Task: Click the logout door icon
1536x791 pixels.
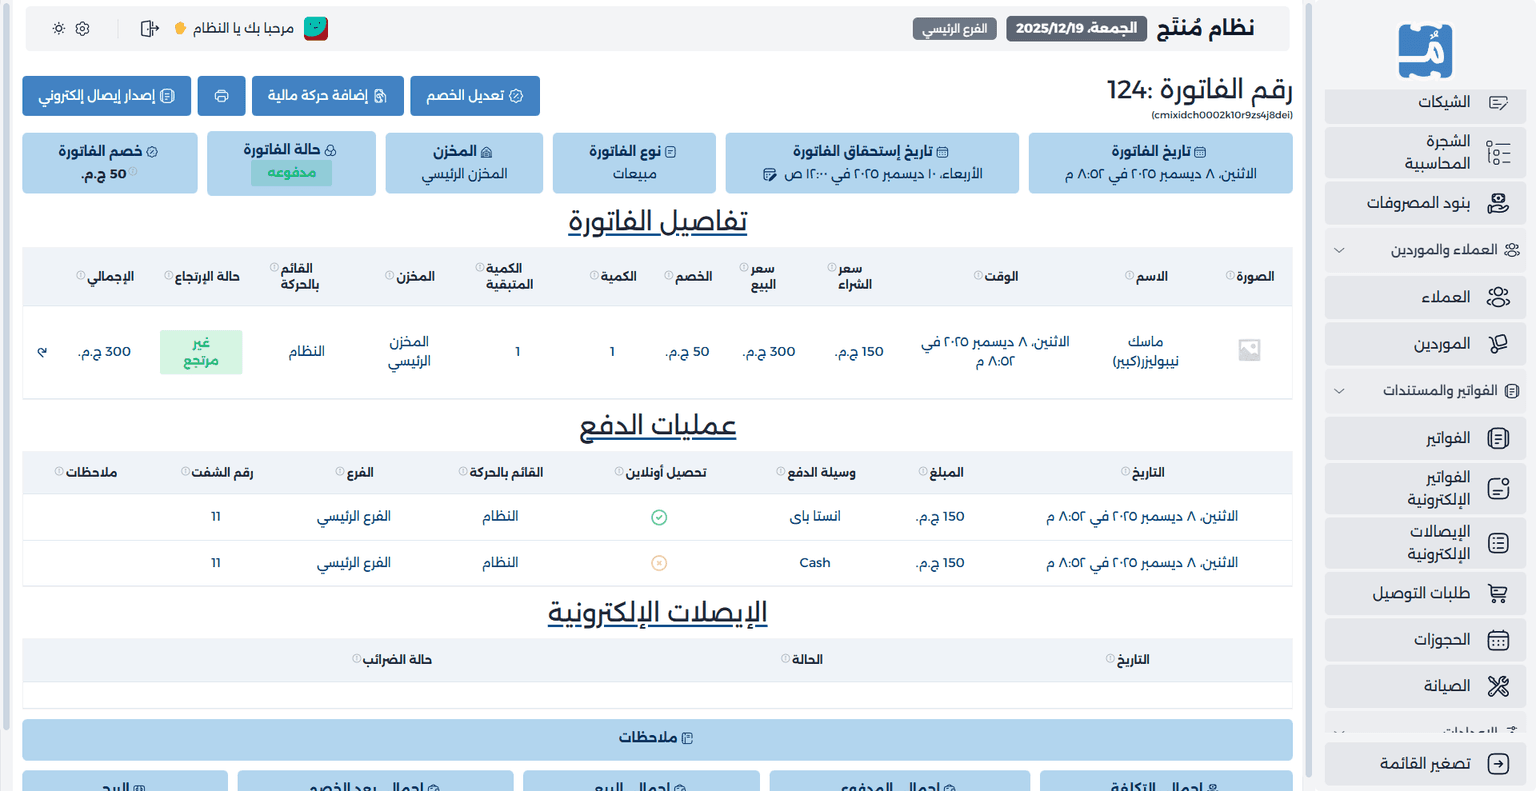Action: (150, 29)
